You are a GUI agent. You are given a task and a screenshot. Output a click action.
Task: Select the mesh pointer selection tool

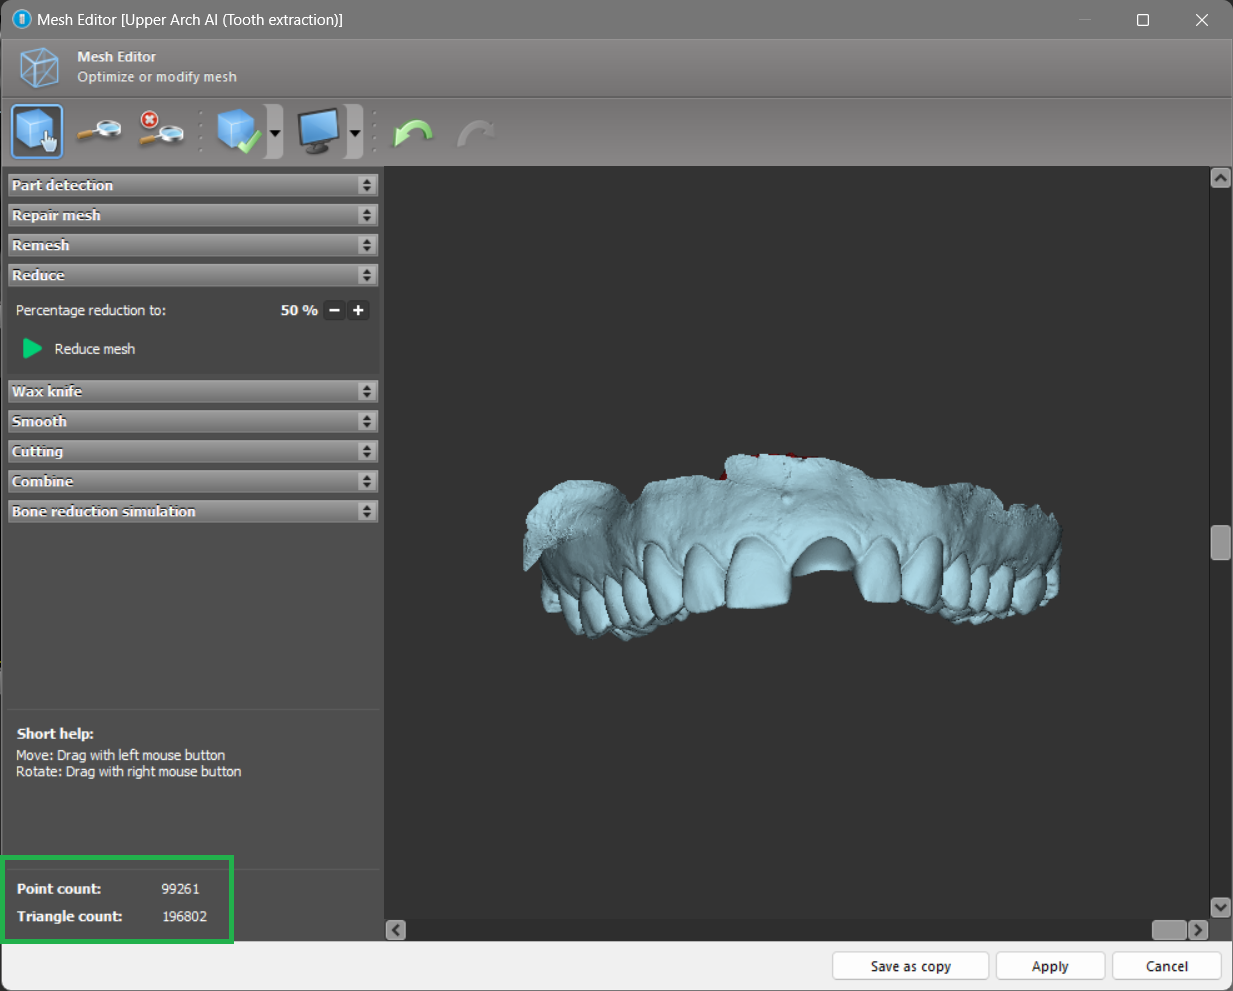(37, 131)
